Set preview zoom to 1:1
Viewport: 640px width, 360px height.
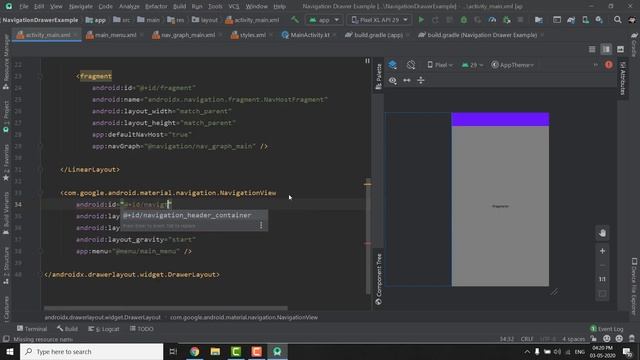pyautogui.click(x=602, y=279)
